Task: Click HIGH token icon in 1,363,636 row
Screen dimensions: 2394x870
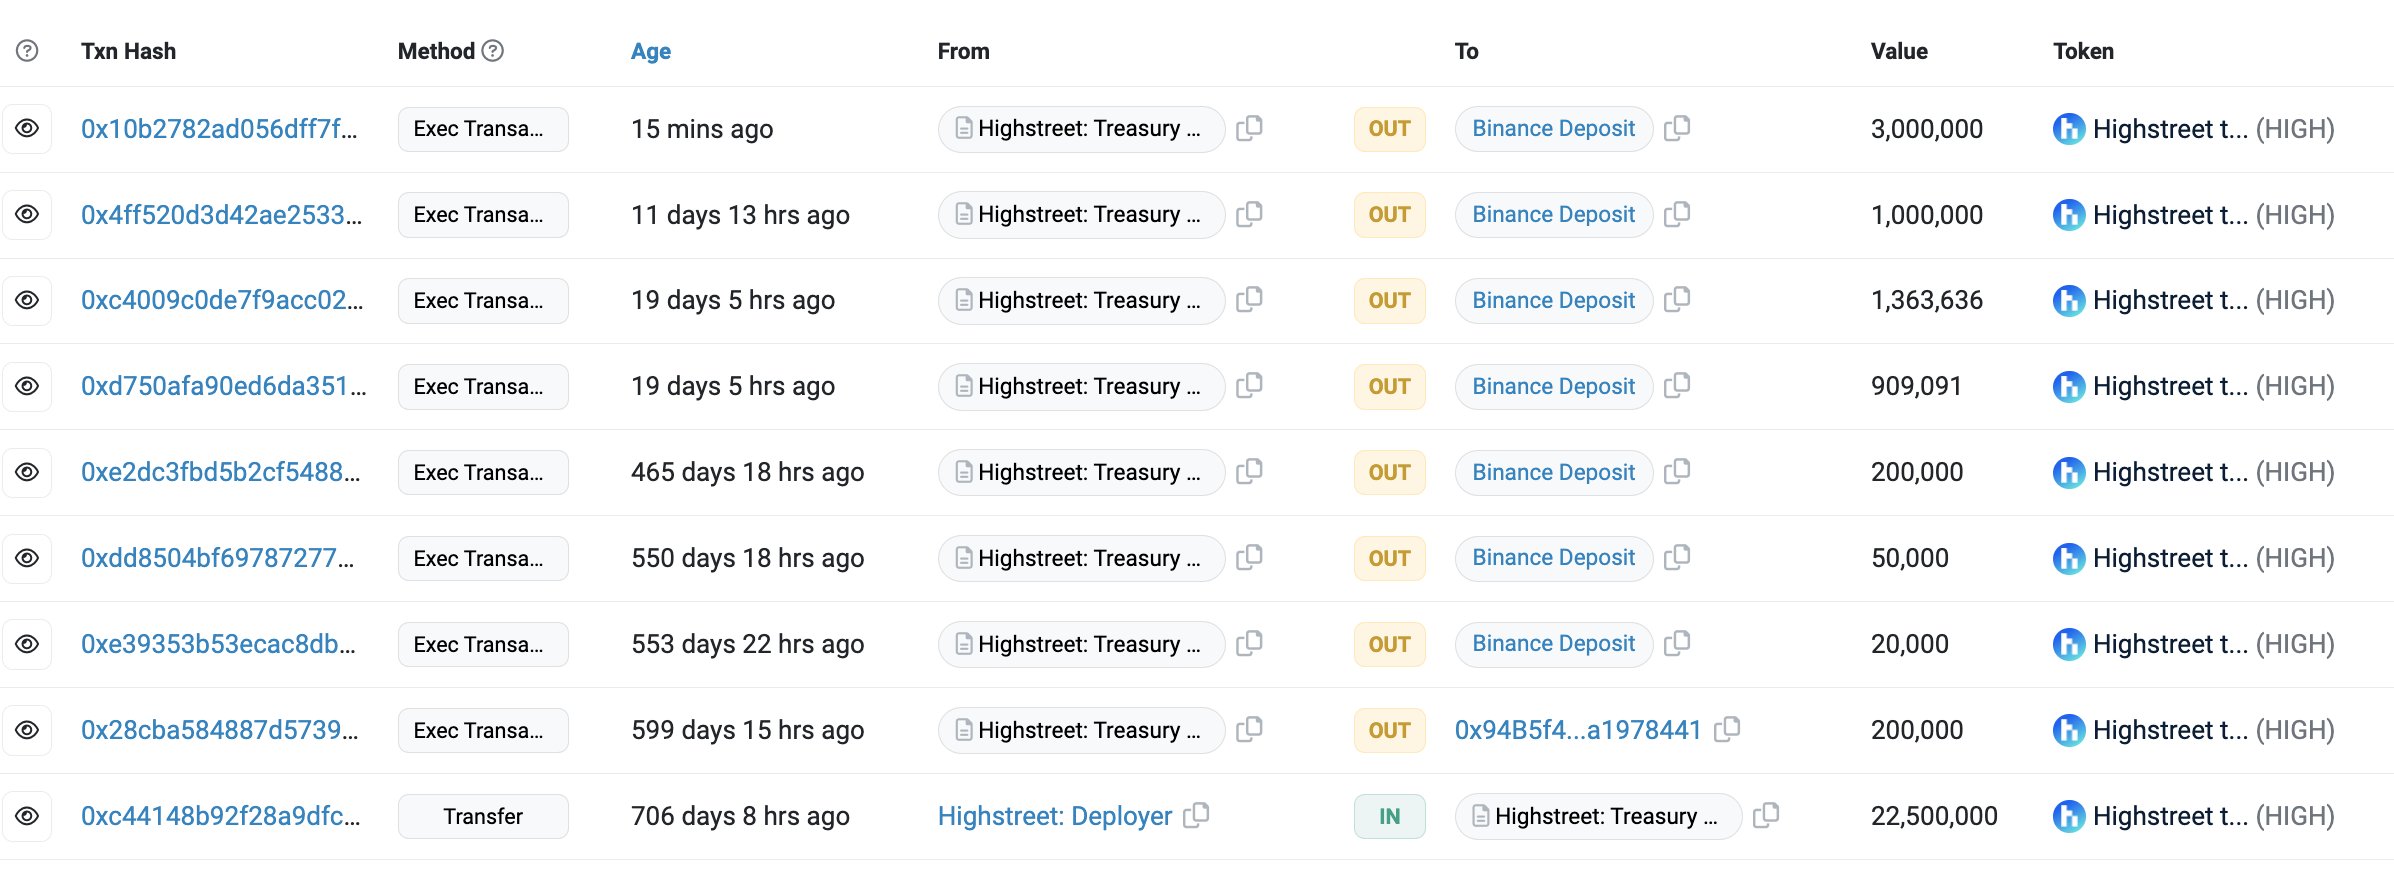Action: pyautogui.click(x=2068, y=301)
